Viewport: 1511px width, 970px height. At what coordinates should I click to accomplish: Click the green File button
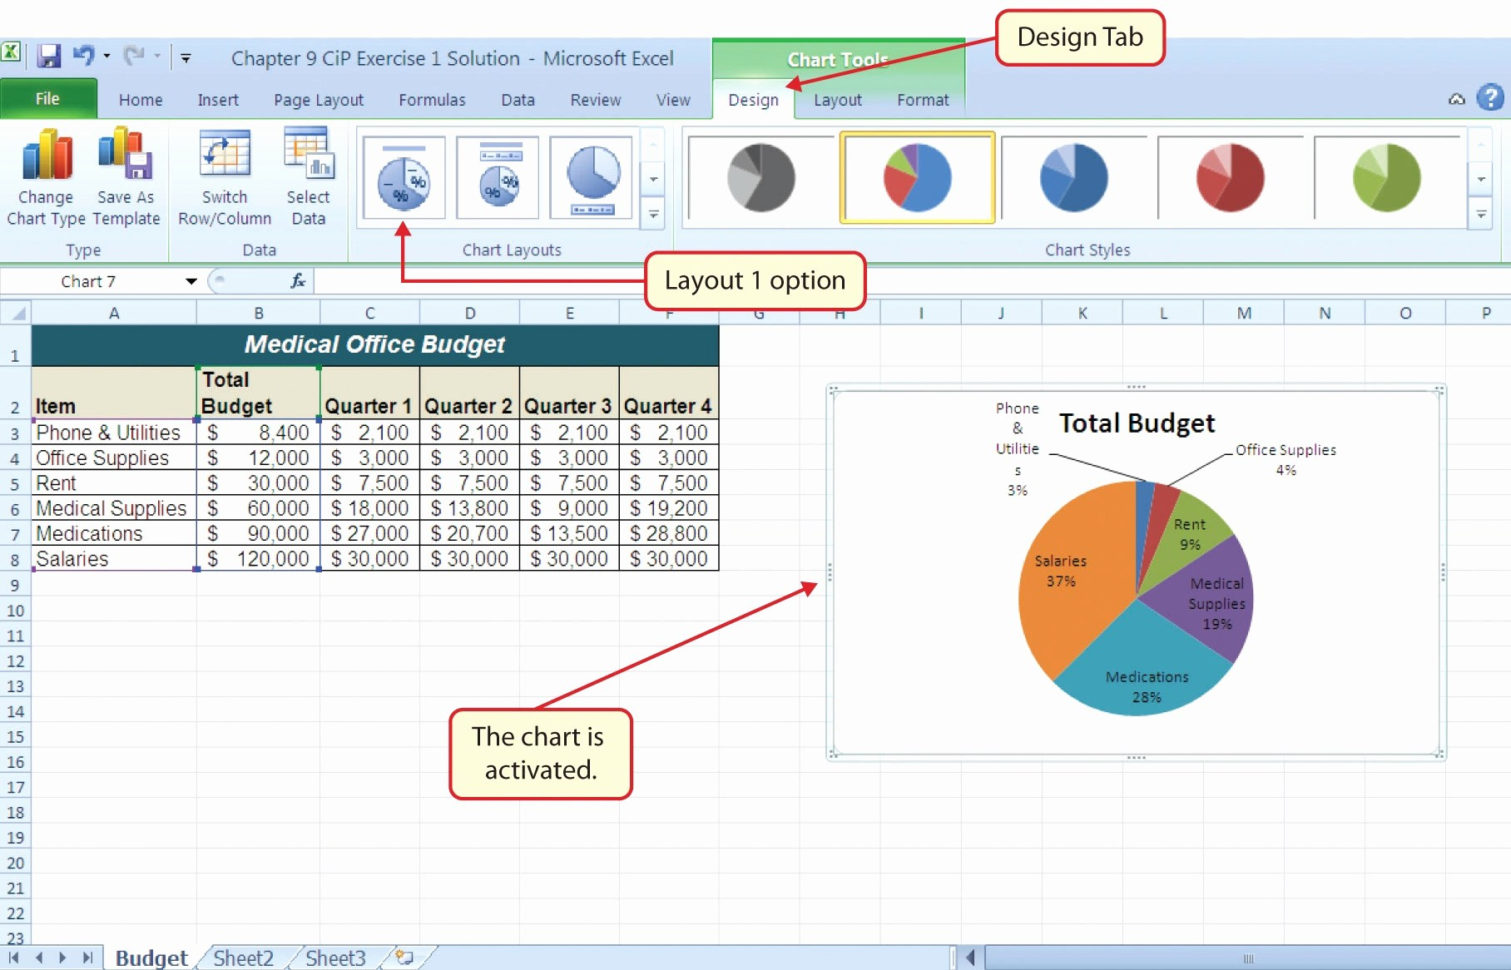click(47, 99)
